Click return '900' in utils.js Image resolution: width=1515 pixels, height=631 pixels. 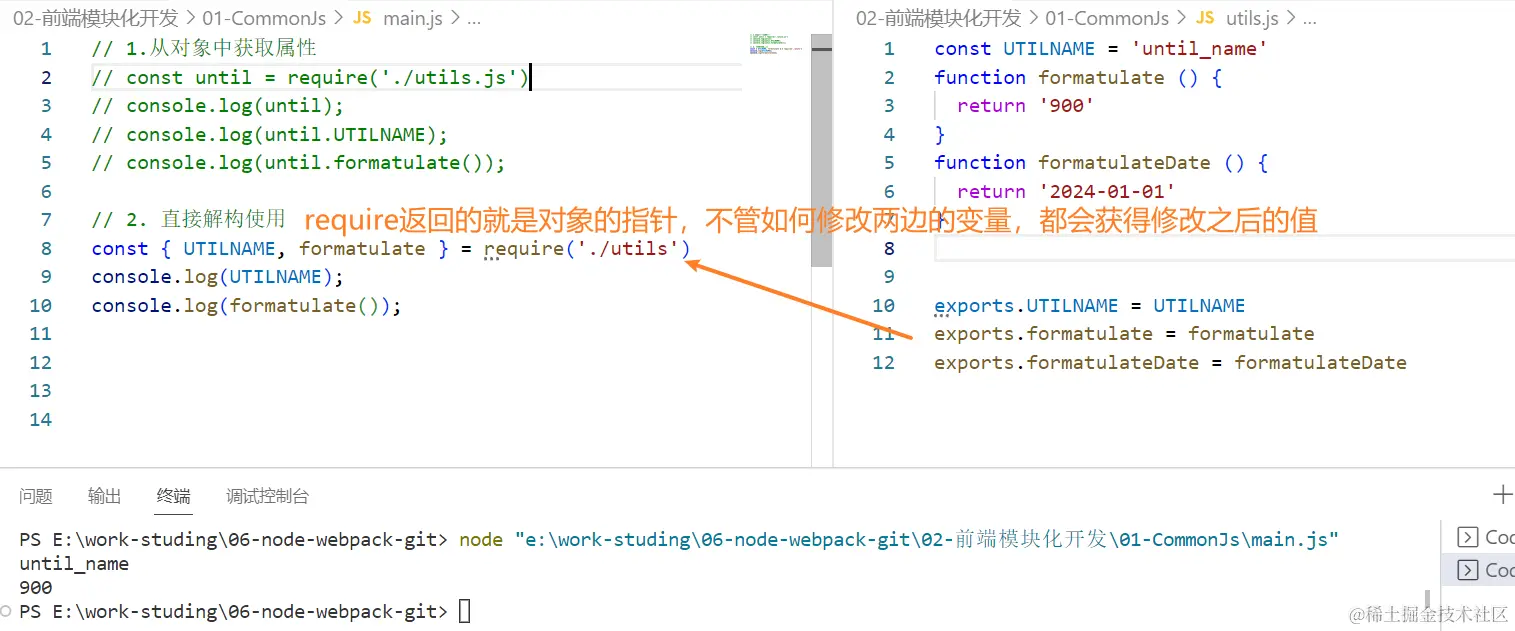[1025, 105]
